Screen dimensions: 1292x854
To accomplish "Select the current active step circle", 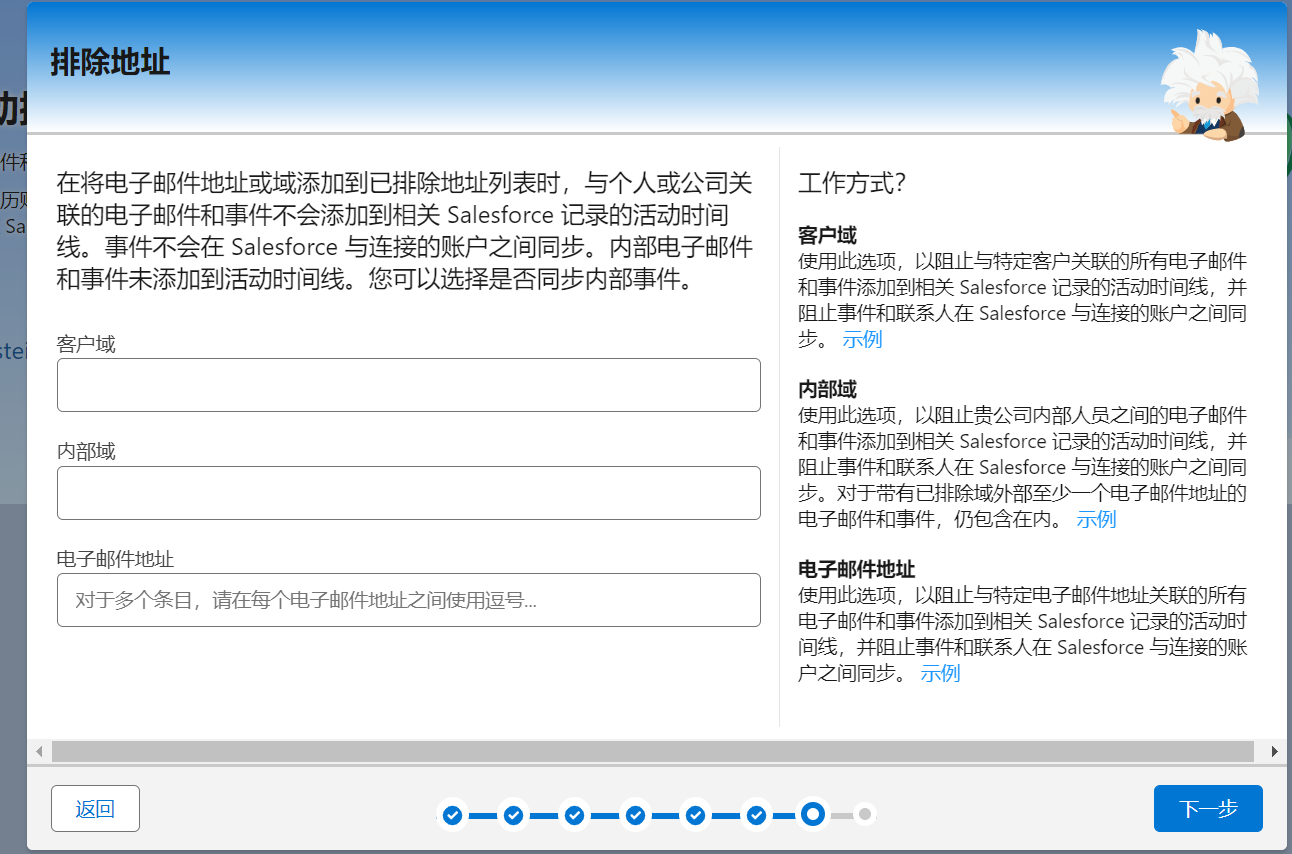I will tap(813, 815).
